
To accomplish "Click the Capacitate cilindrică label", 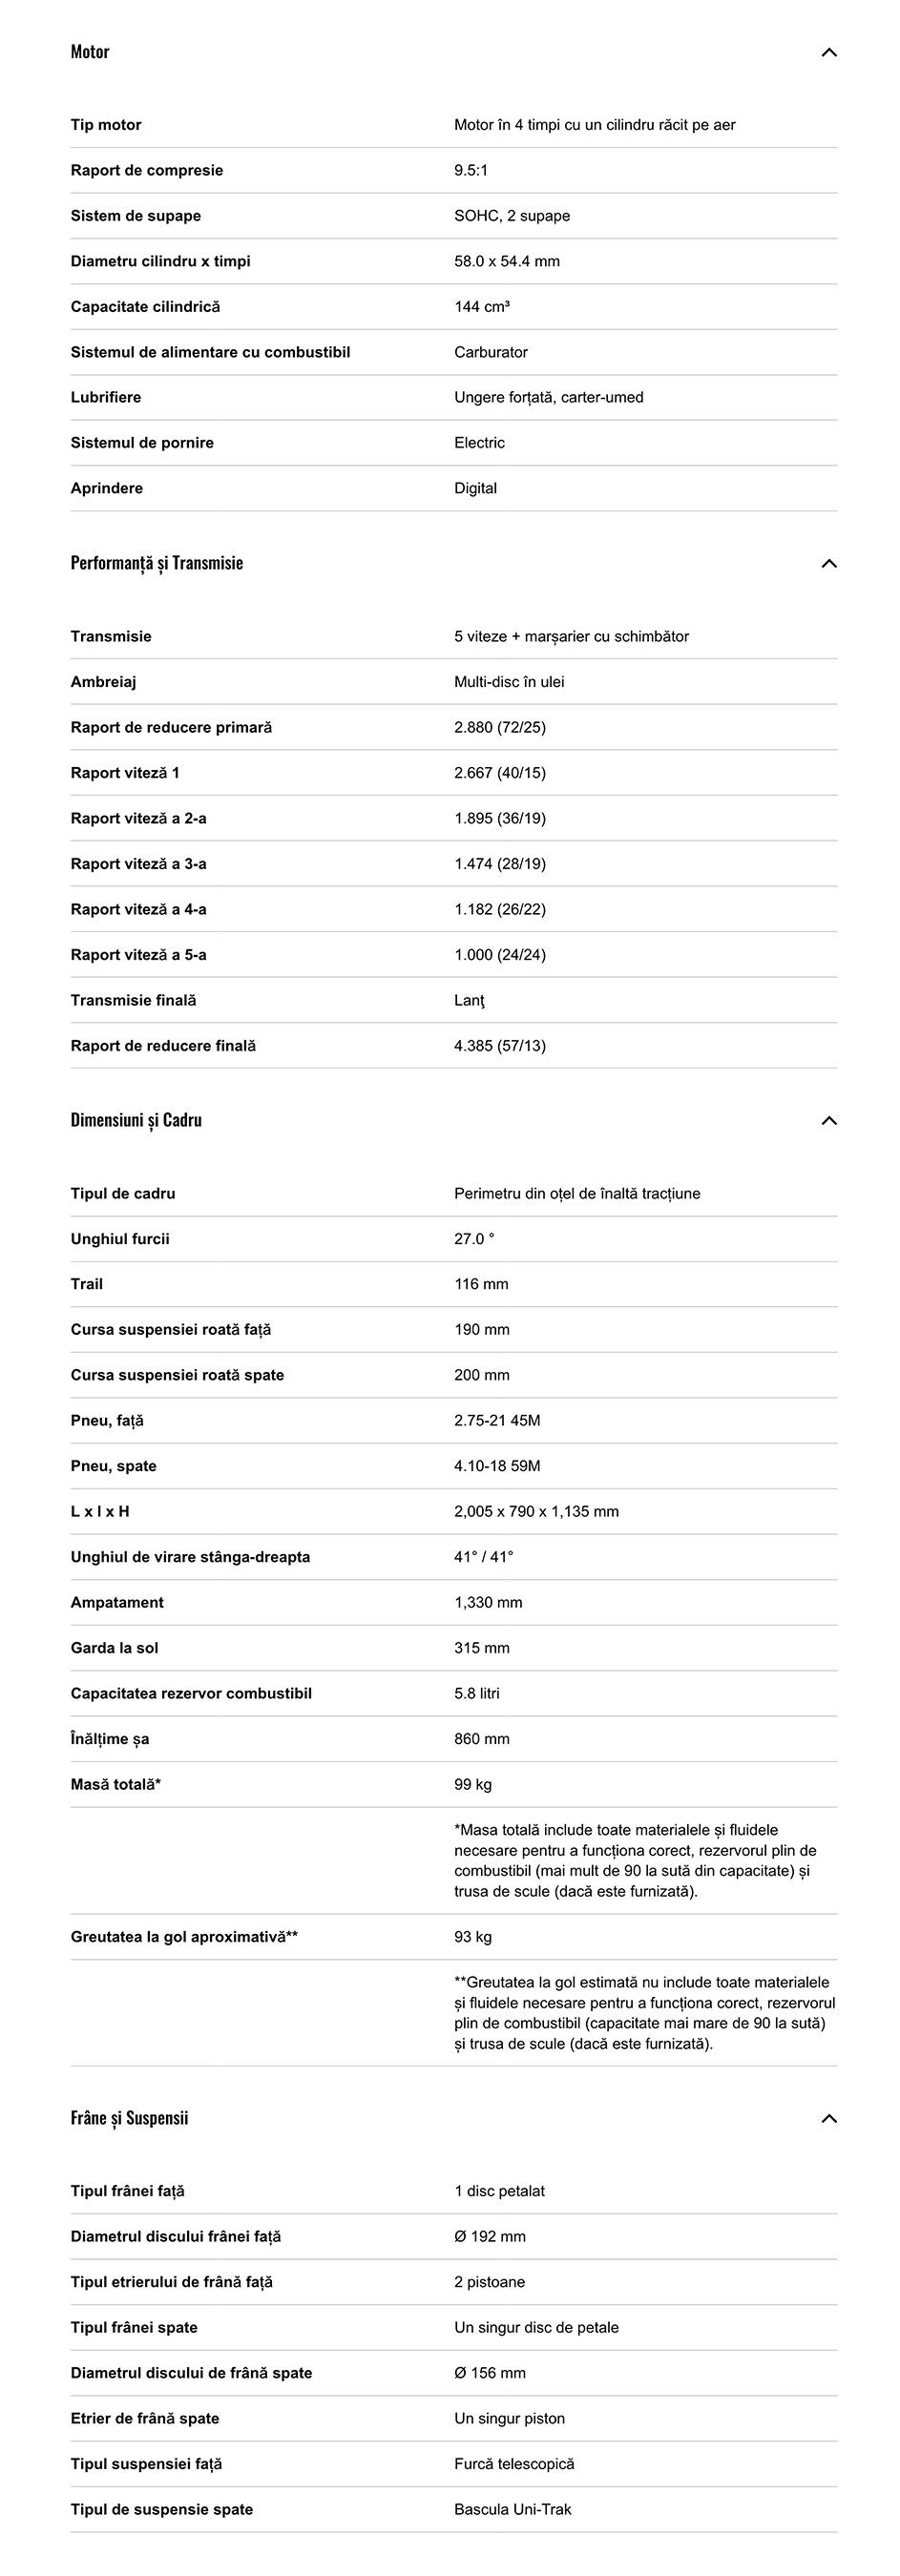I will point(145,307).
